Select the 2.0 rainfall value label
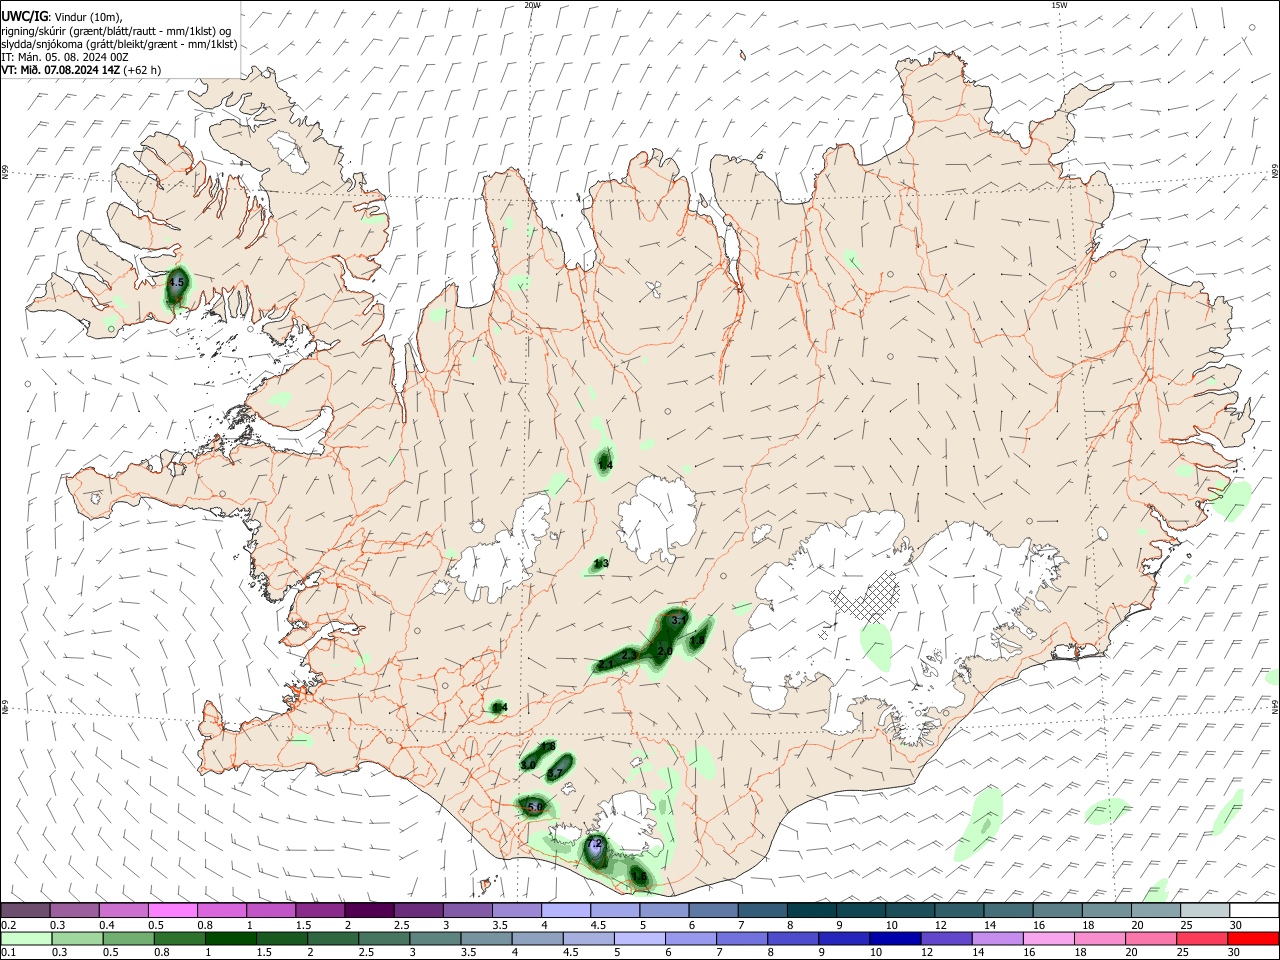The image size is (1280, 960). (x=664, y=652)
